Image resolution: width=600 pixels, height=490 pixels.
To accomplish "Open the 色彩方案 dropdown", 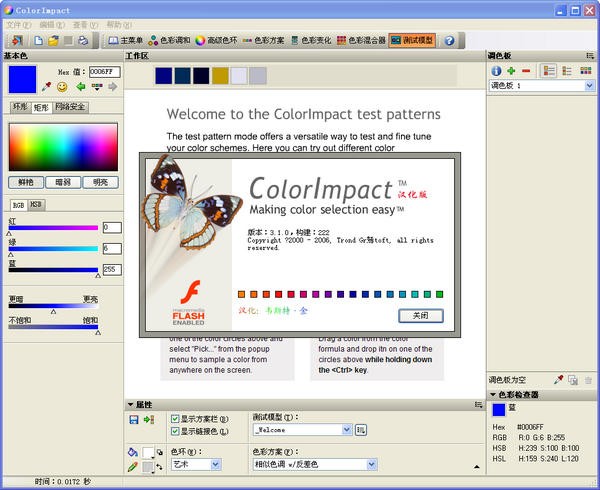I will (315, 464).
